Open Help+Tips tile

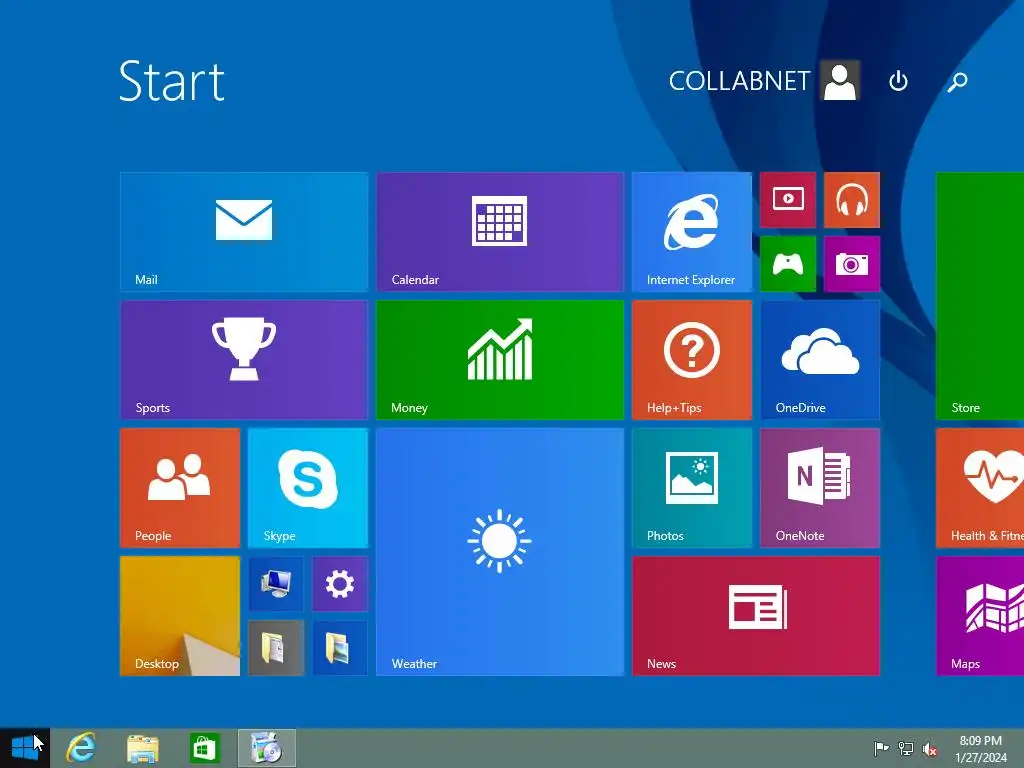(692, 359)
